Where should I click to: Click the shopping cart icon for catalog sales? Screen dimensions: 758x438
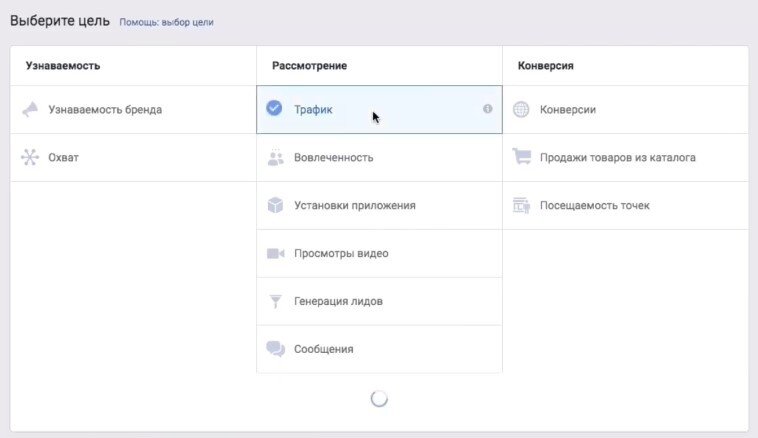click(522, 157)
